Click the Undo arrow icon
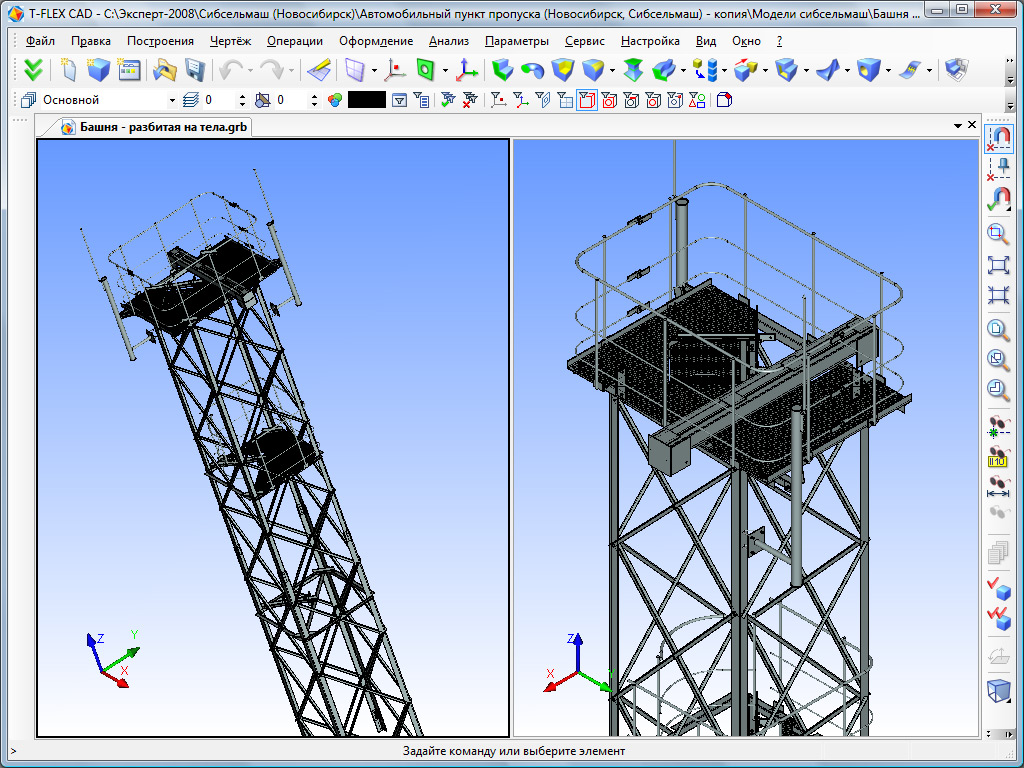Viewport: 1024px width, 768px height. tap(231, 70)
